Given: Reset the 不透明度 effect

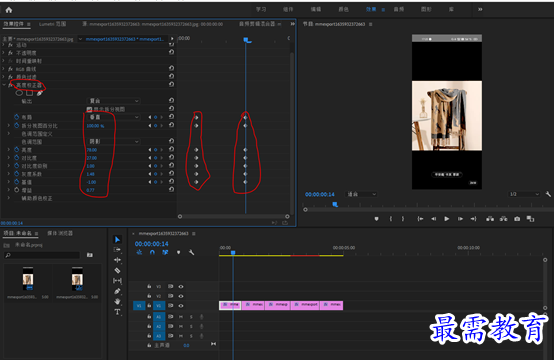Looking at the screenshot, I should [171, 52].
